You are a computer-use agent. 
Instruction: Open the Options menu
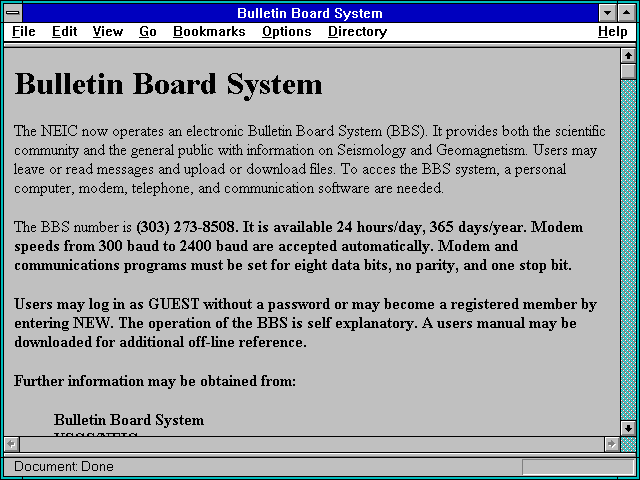(x=287, y=32)
